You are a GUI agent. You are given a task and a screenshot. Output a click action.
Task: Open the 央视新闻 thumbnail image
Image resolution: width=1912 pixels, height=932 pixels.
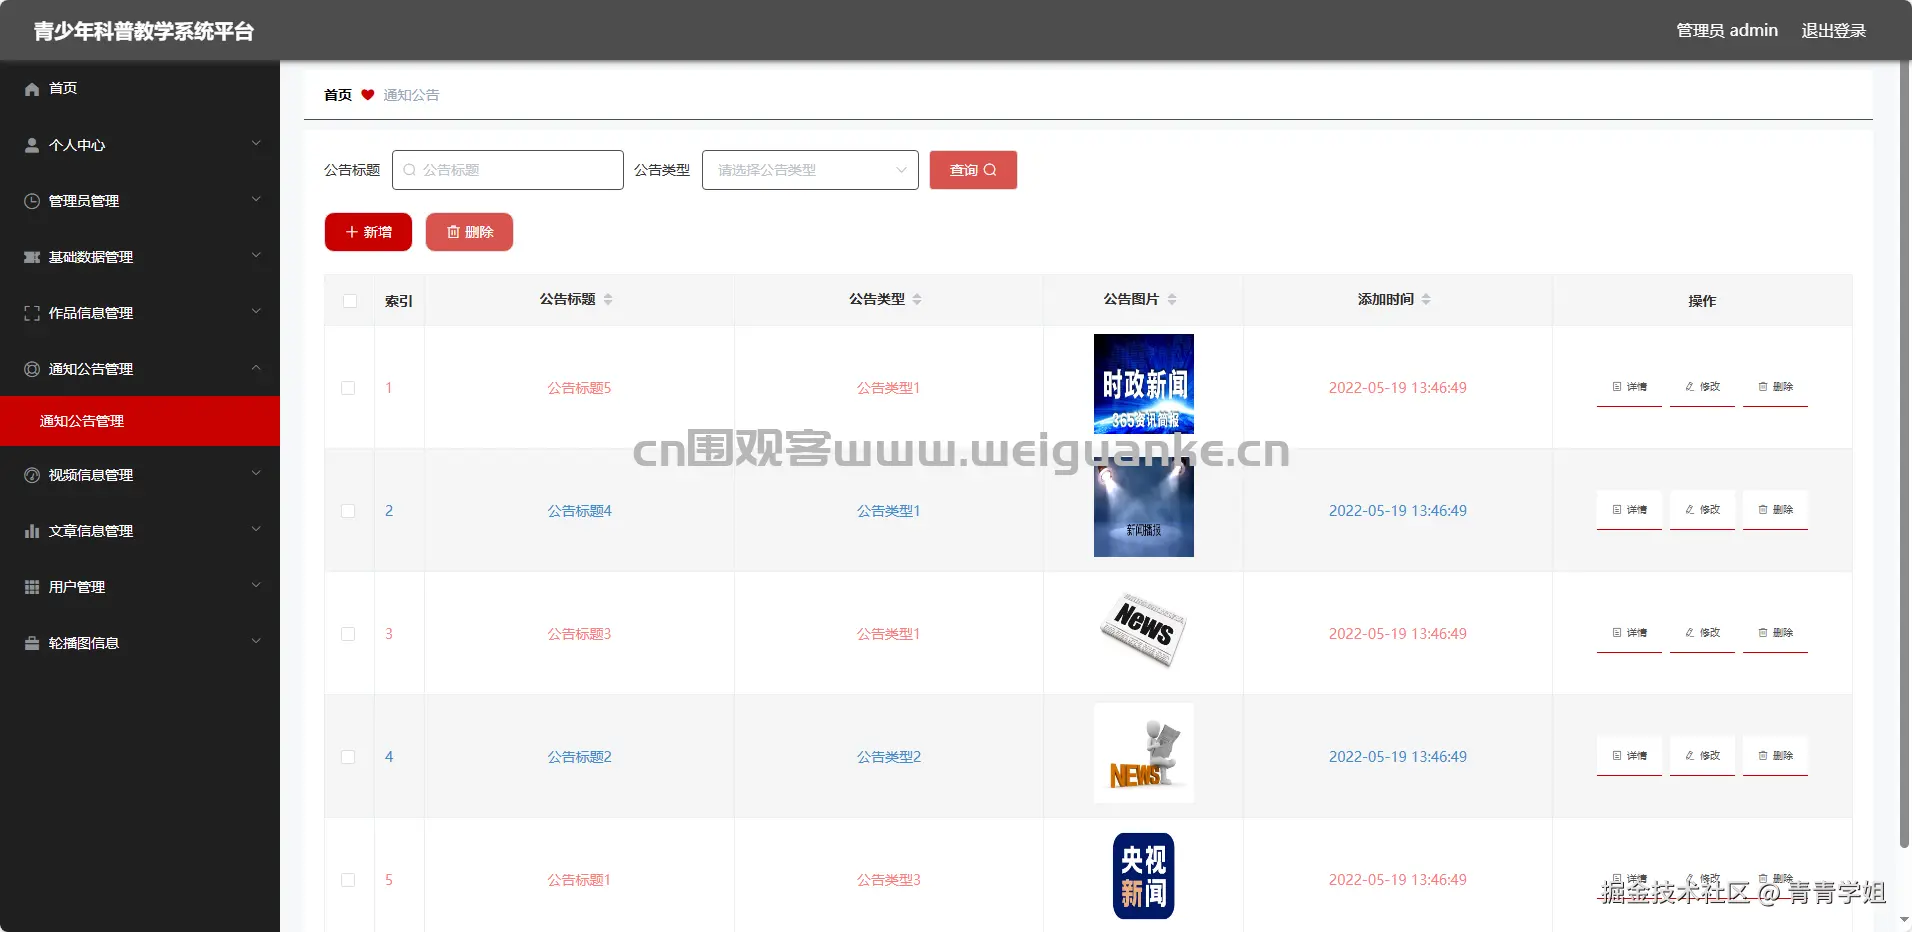1144,876
